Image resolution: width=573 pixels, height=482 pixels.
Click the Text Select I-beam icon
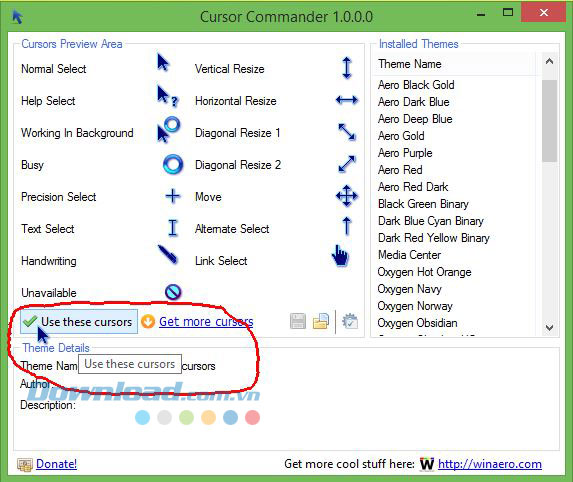click(x=172, y=228)
